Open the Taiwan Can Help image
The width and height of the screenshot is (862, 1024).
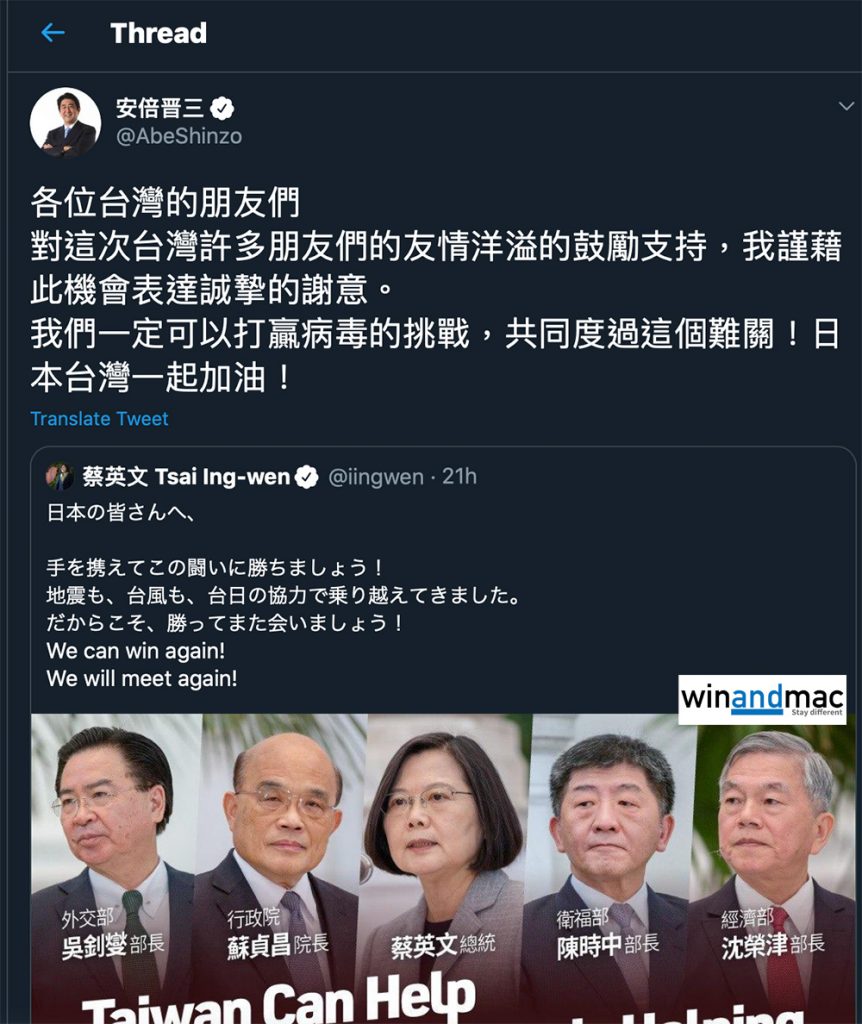[443, 869]
